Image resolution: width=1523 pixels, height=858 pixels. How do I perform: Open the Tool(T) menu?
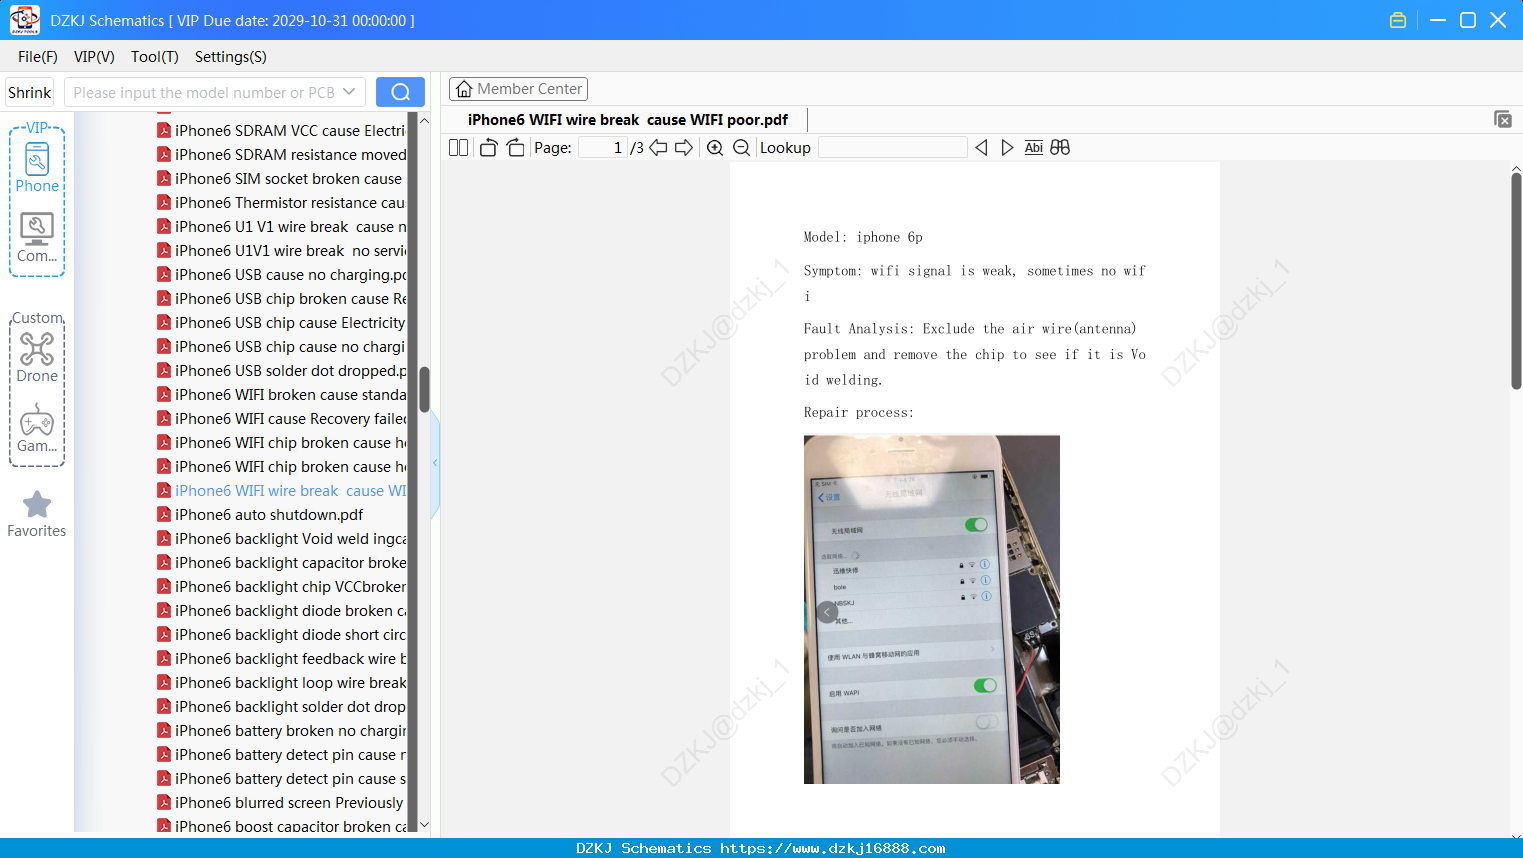click(x=155, y=57)
